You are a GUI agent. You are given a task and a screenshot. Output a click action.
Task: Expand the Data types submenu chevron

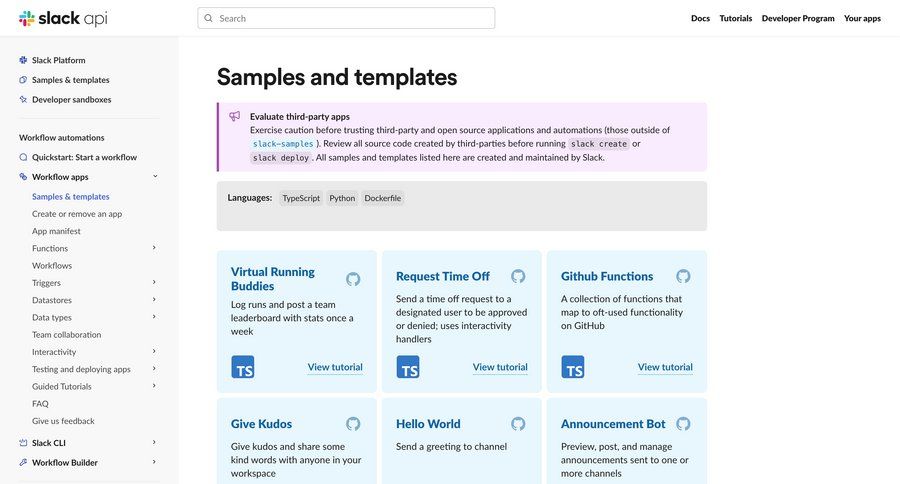[154, 317]
